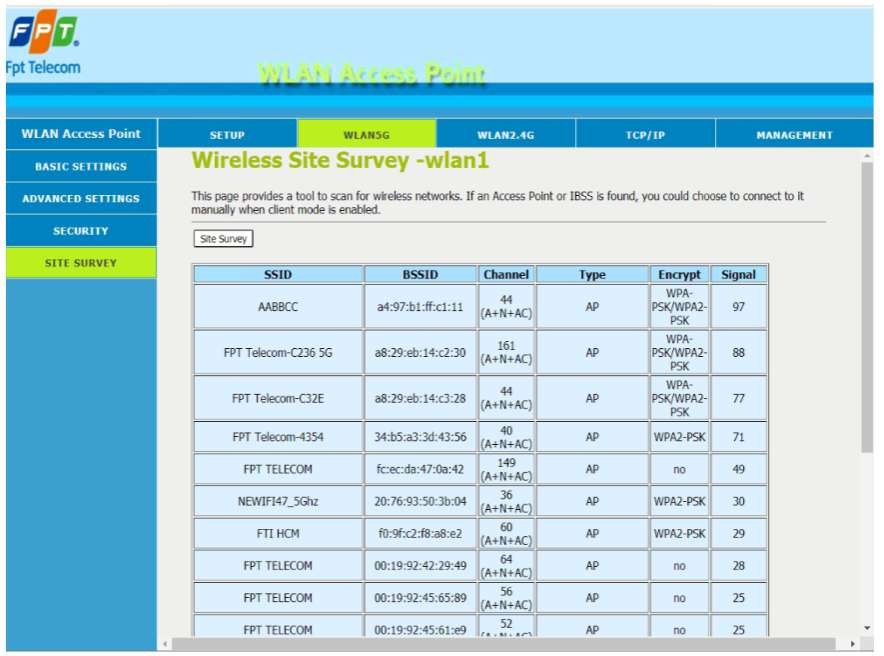Open the SETUP tab
Viewport: 884px width, 656px height.
227,134
